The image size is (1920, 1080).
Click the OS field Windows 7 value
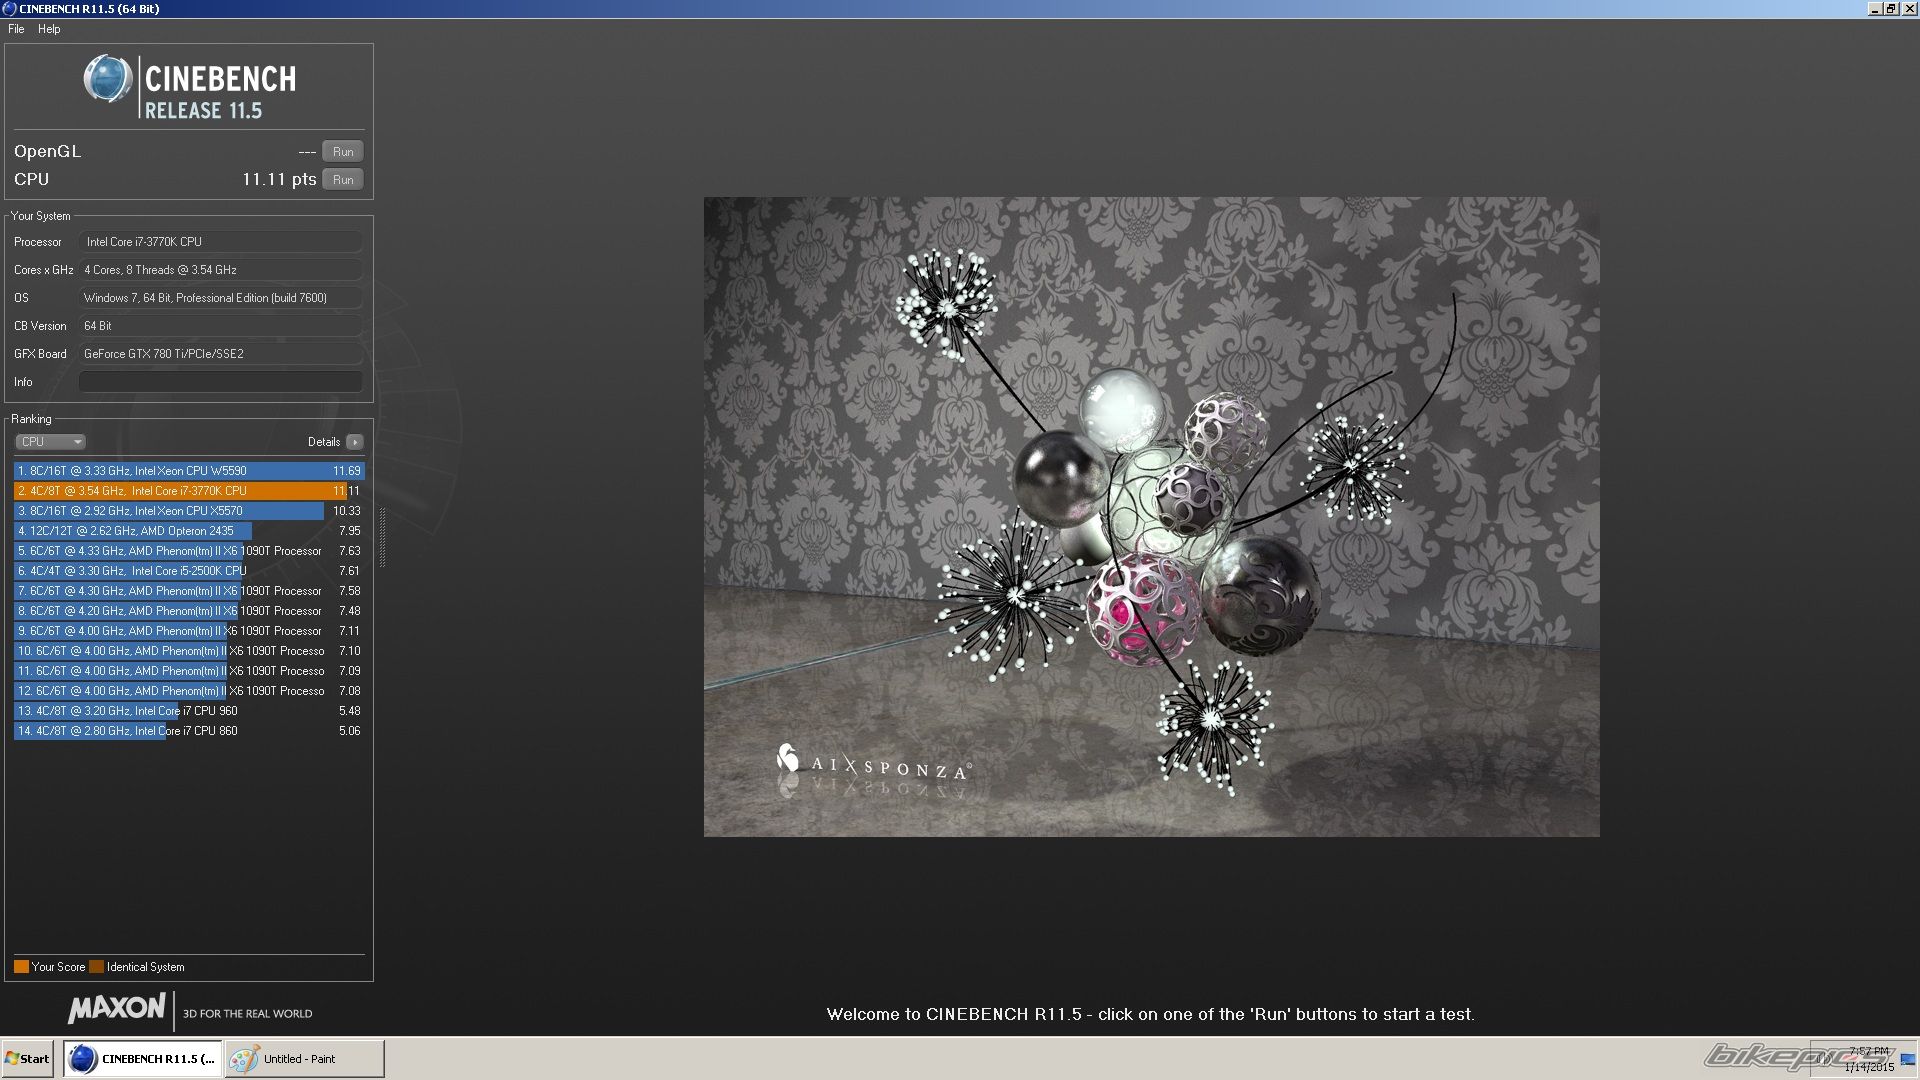221,298
